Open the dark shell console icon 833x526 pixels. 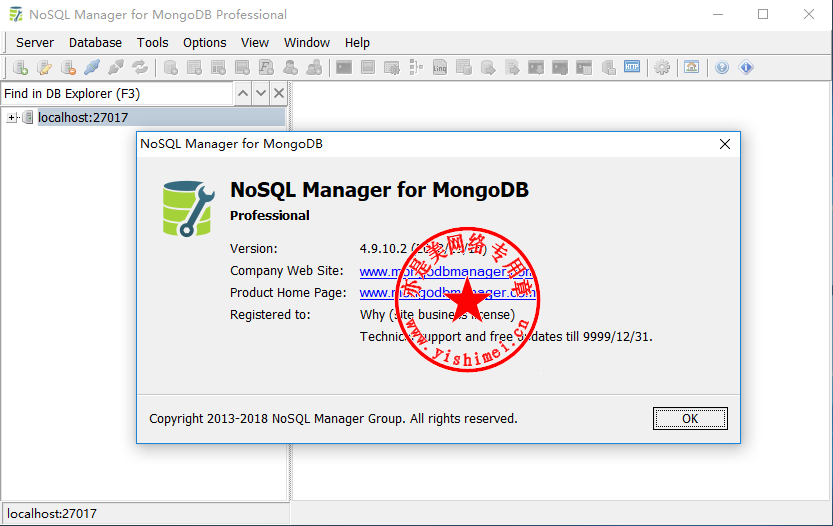point(344,67)
